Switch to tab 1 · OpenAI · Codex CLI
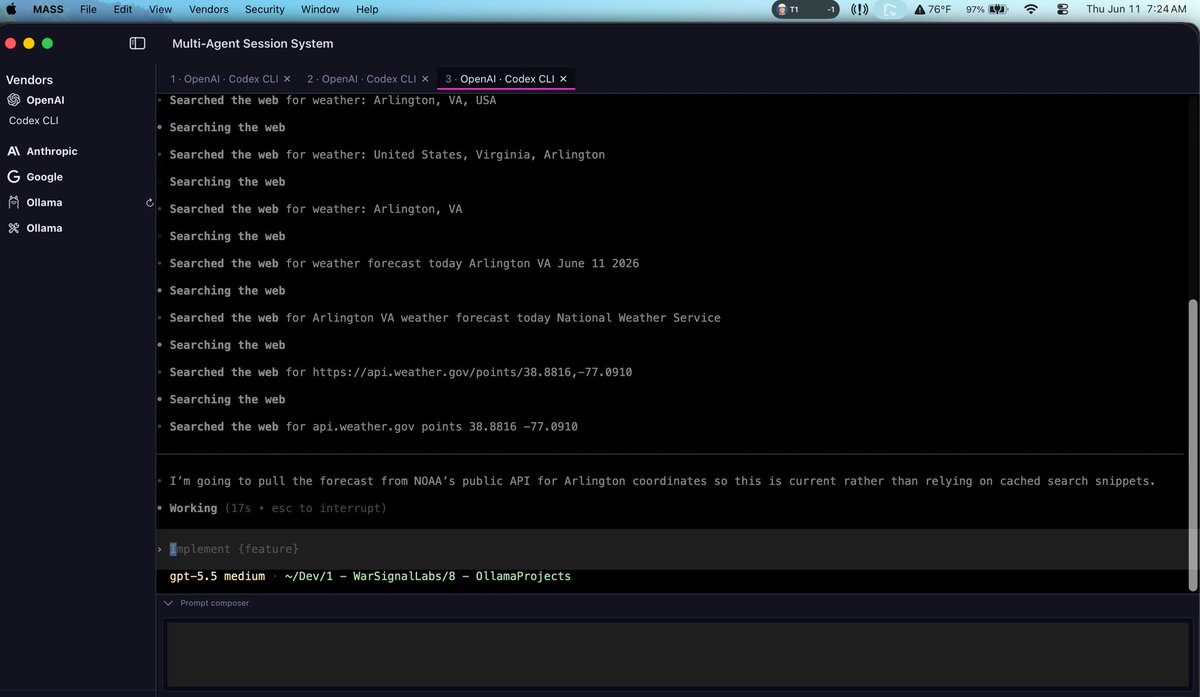 click(224, 78)
